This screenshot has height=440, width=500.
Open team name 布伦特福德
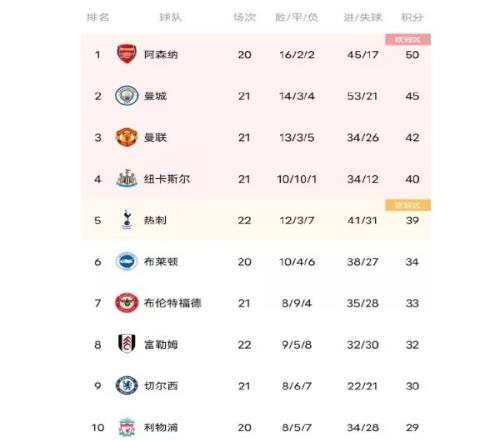[173, 303]
